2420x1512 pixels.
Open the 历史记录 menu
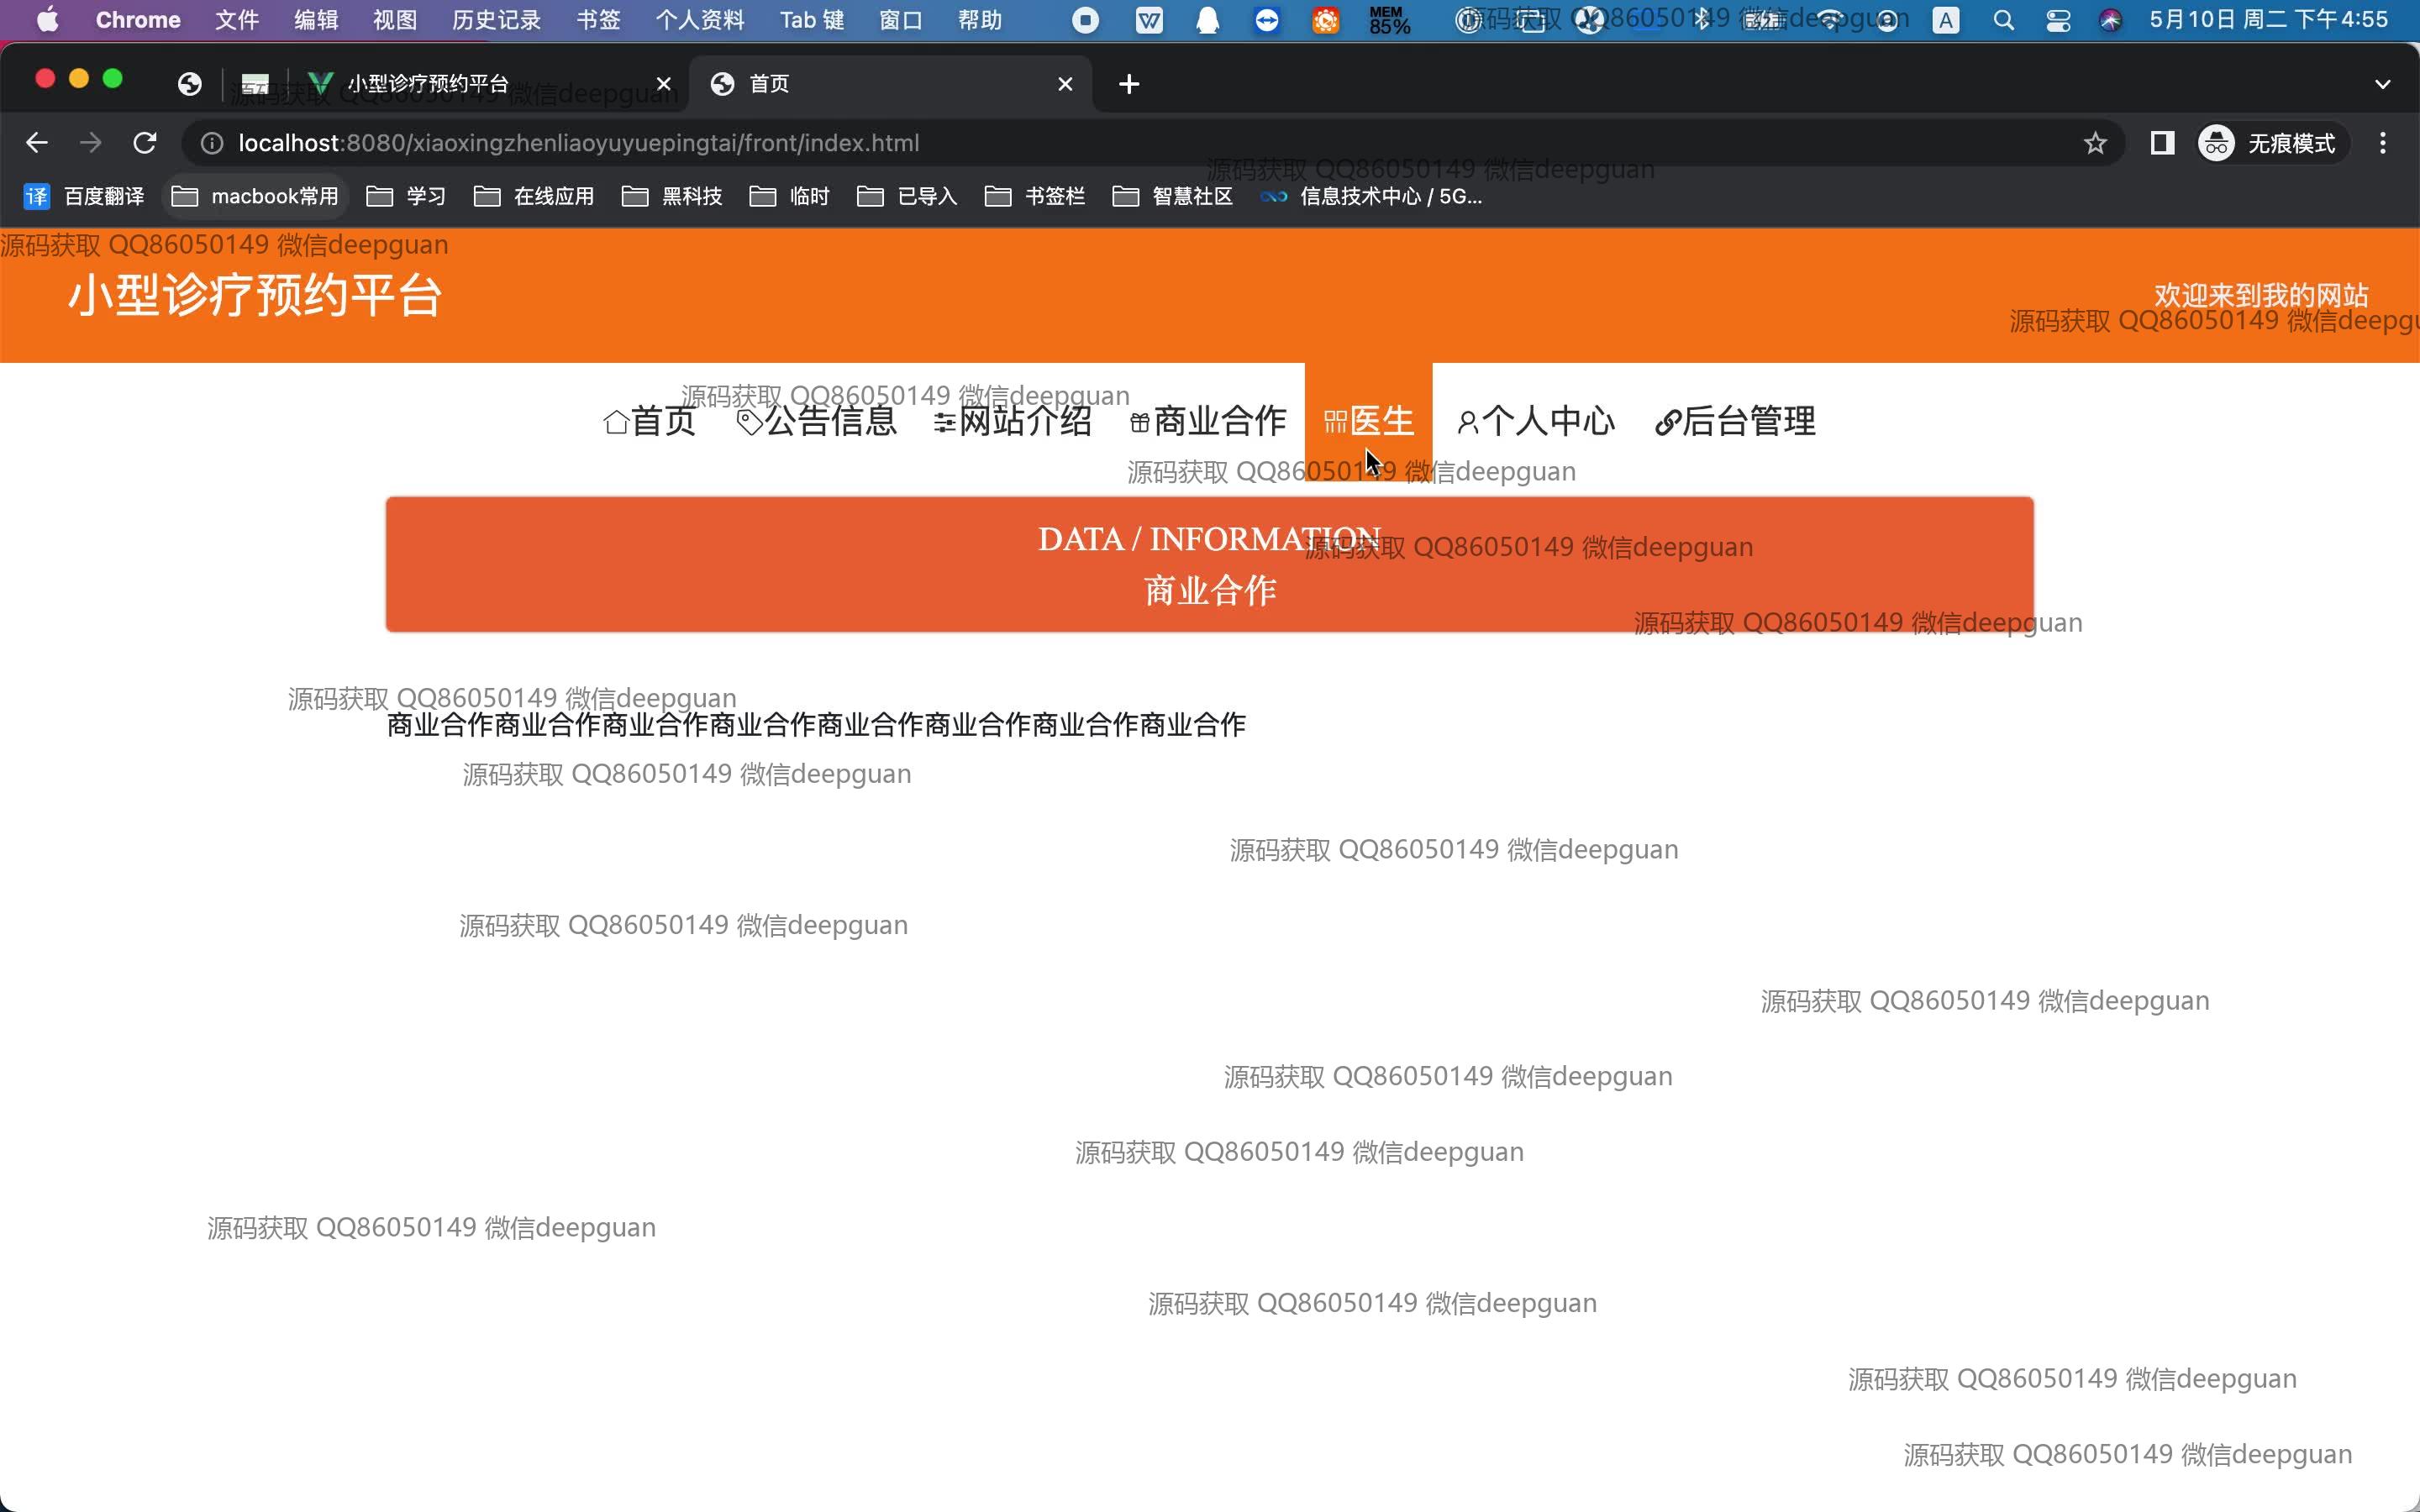[x=496, y=20]
